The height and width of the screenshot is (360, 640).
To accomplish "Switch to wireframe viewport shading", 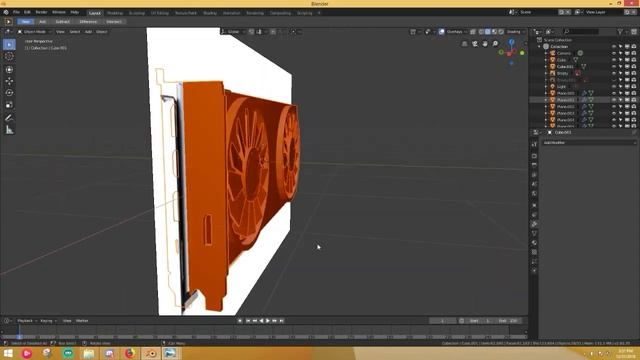I will coord(481,32).
